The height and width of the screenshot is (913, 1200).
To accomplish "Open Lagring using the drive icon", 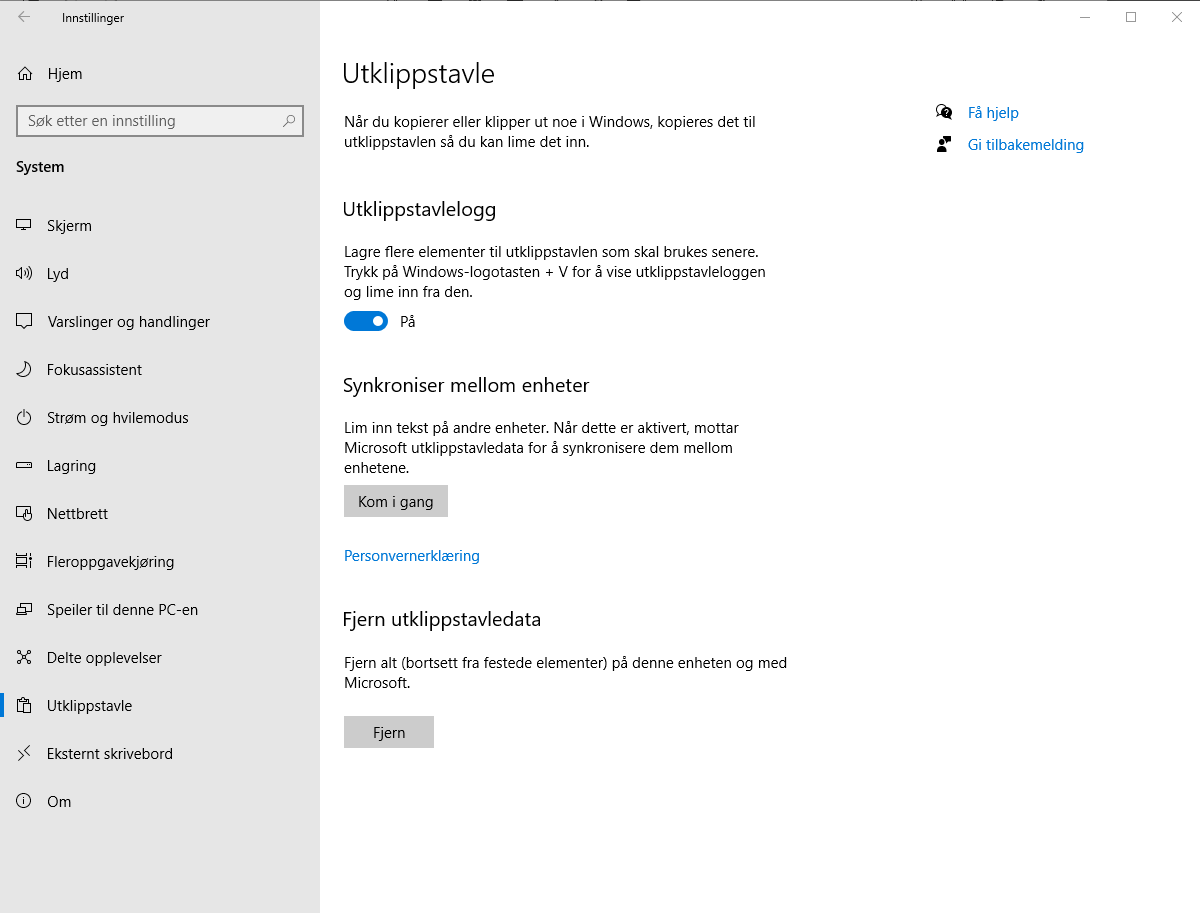I will click(x=23, y=465).
